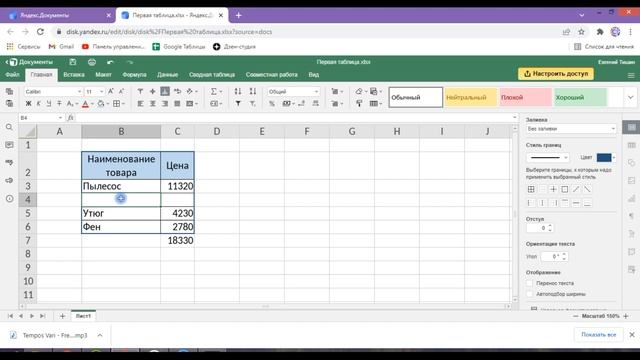Click the AutoSum sigma icon
Screen dimensions: 640x360
tap(214, 91)
